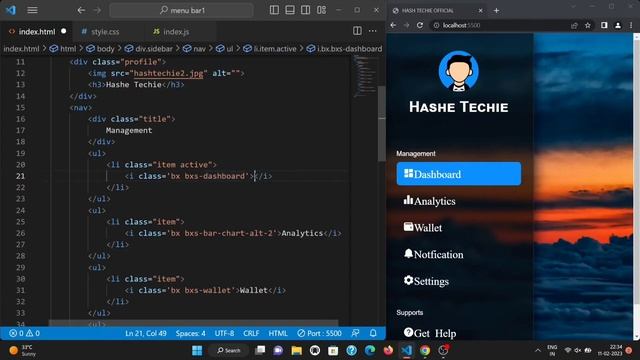
Task: Reload the localhost page
Action: 420,25
